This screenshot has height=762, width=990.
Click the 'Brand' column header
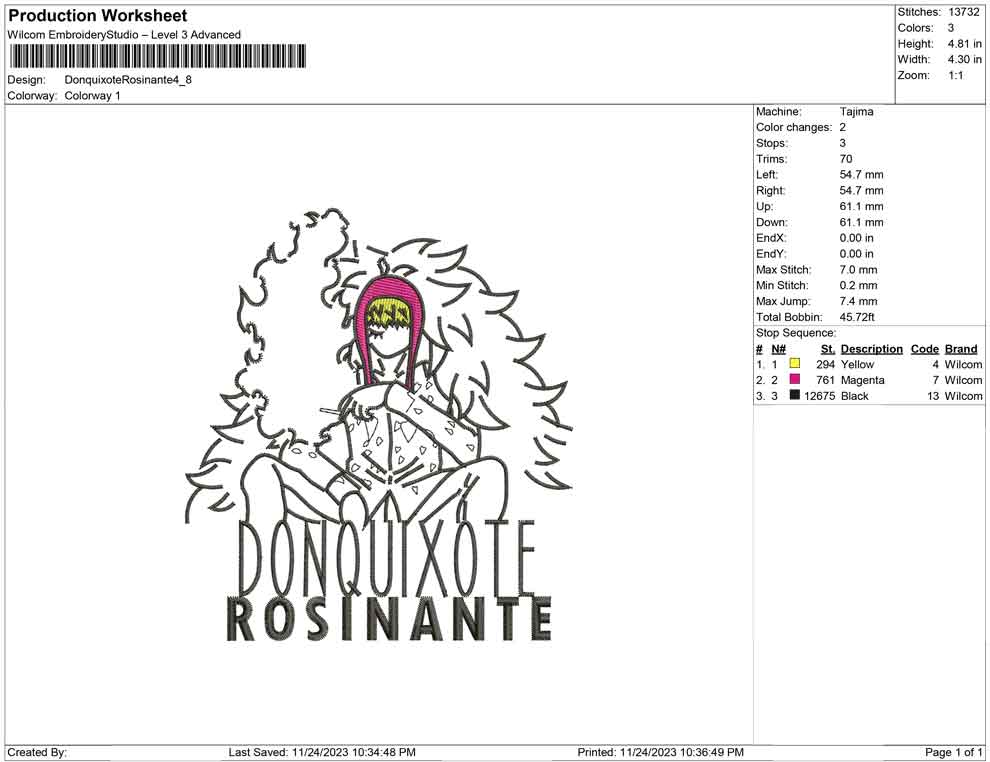(x=961, y=348)
